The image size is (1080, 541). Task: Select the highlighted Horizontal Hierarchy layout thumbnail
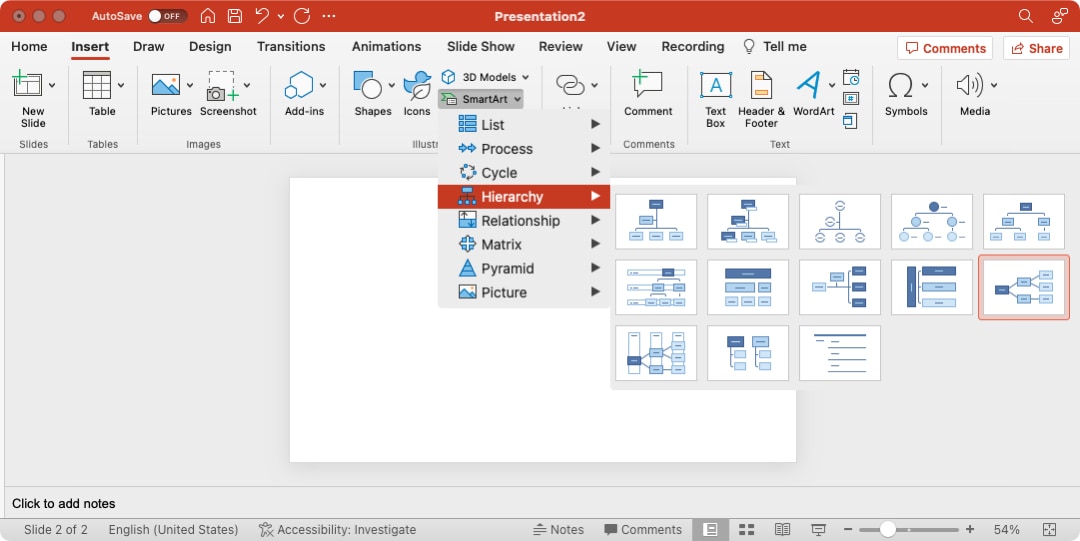click(x=1024, y=287)
